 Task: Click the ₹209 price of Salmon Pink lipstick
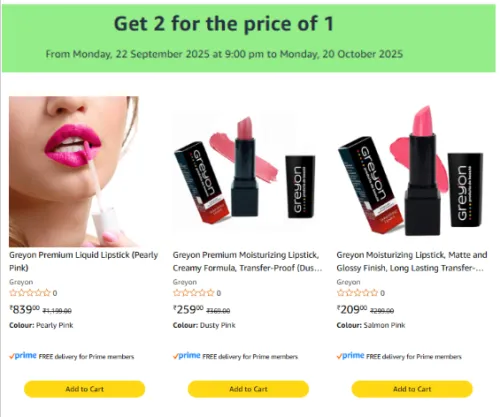tap(352, 310)
